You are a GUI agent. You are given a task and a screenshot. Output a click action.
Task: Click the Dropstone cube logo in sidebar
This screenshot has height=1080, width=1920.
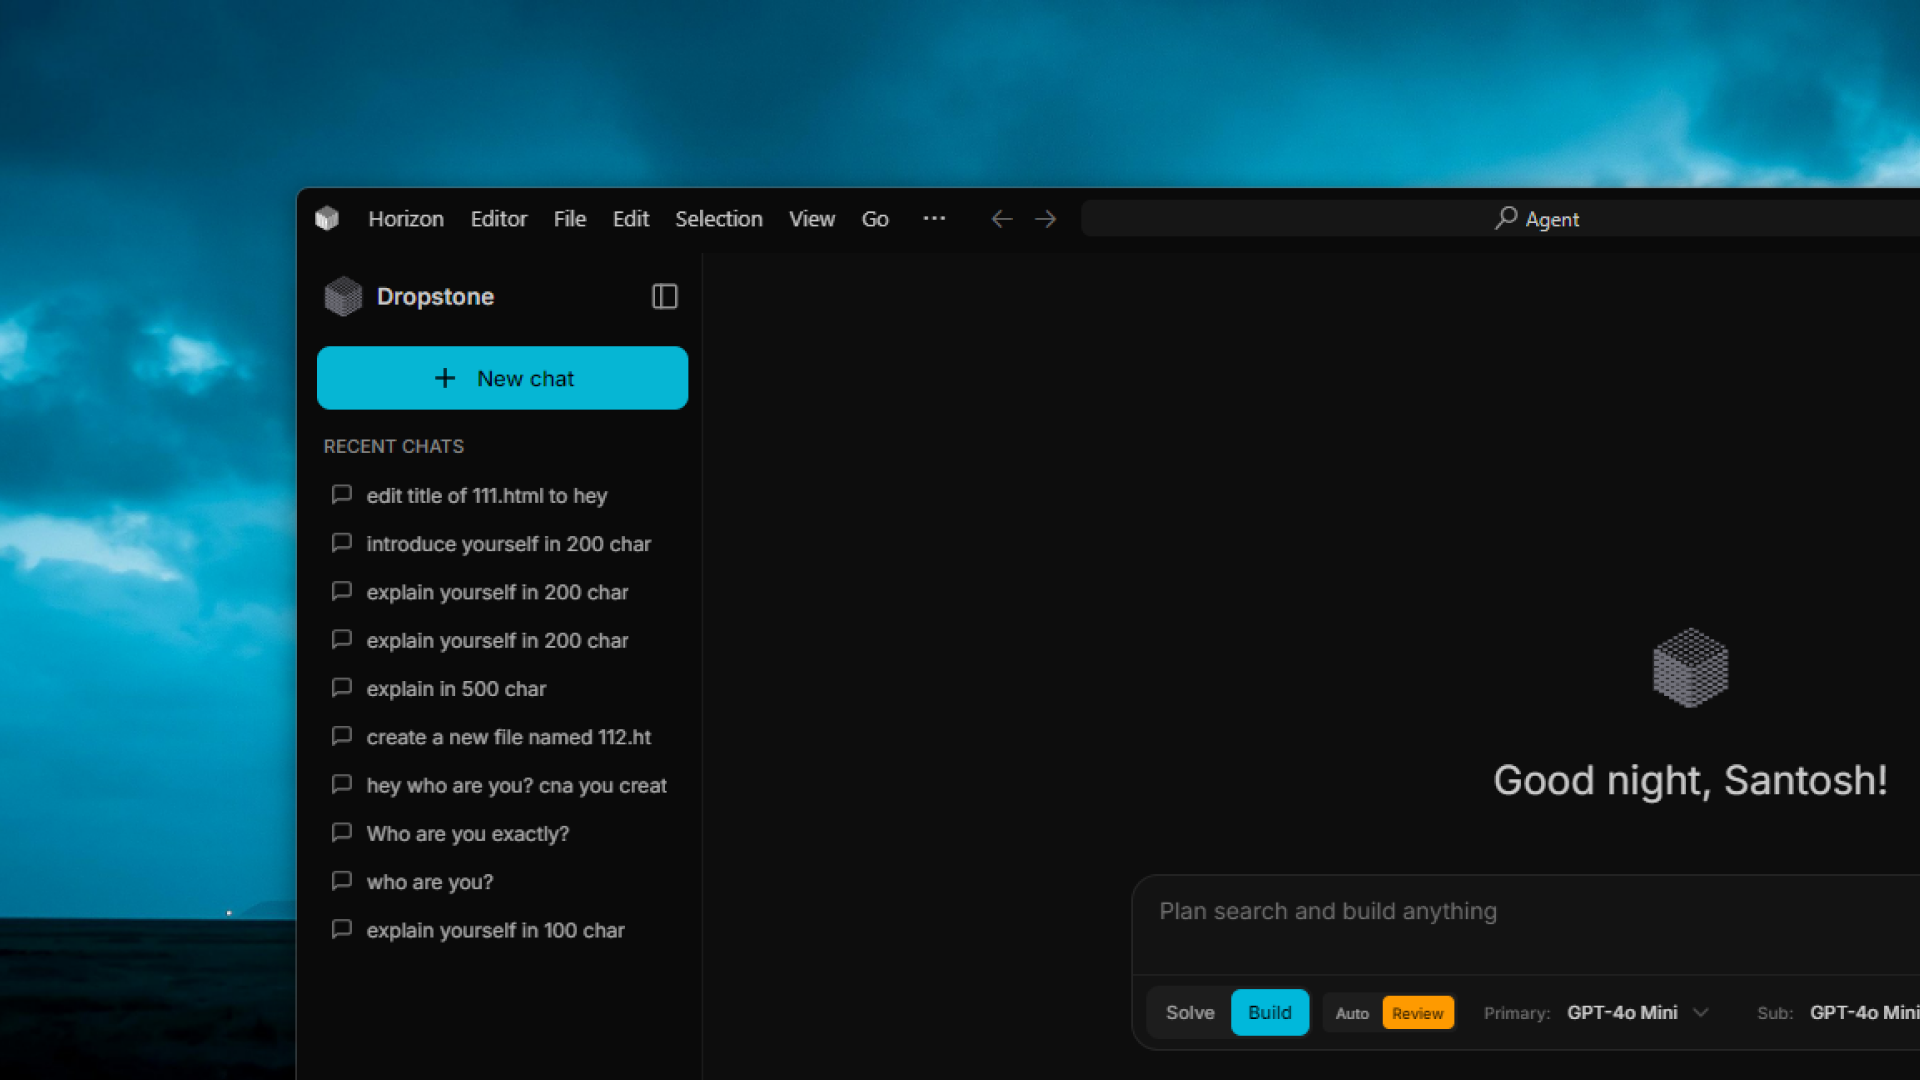[x=343, y=297]
